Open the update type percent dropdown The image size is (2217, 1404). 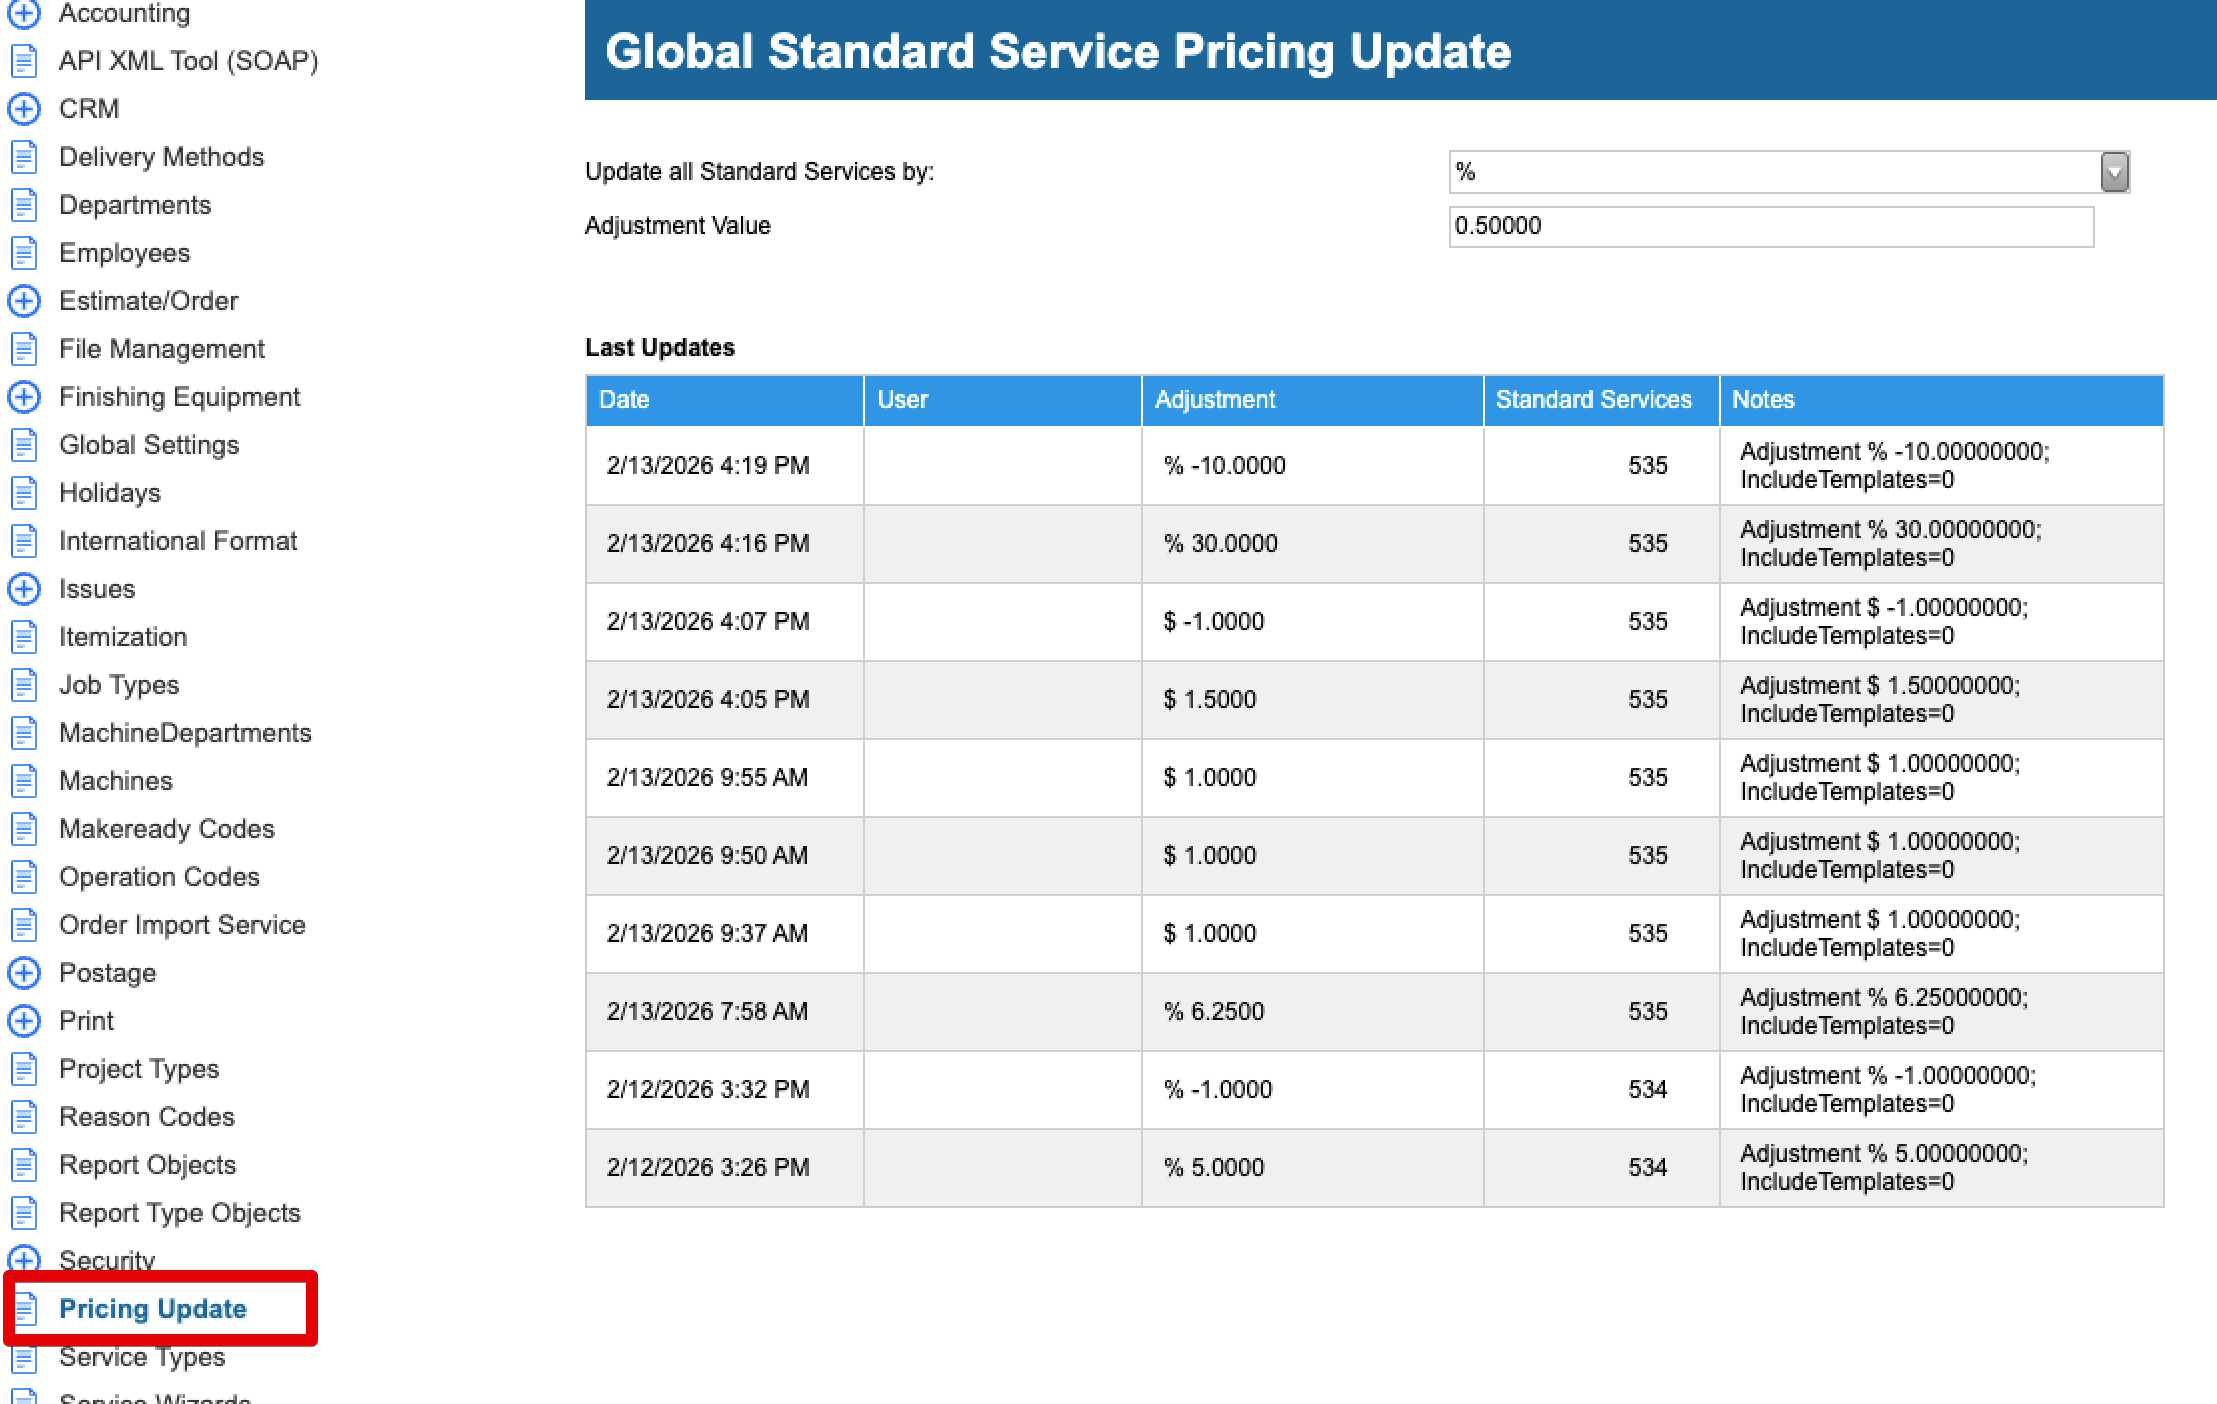[2114, 172]
